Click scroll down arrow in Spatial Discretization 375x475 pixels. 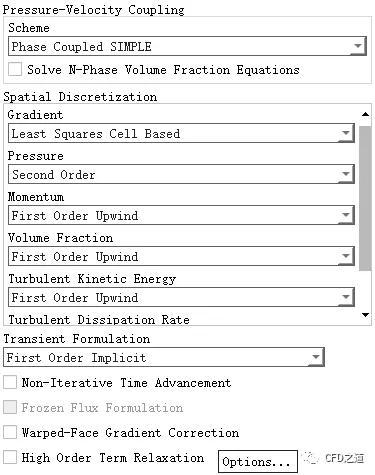pos(365,315)
